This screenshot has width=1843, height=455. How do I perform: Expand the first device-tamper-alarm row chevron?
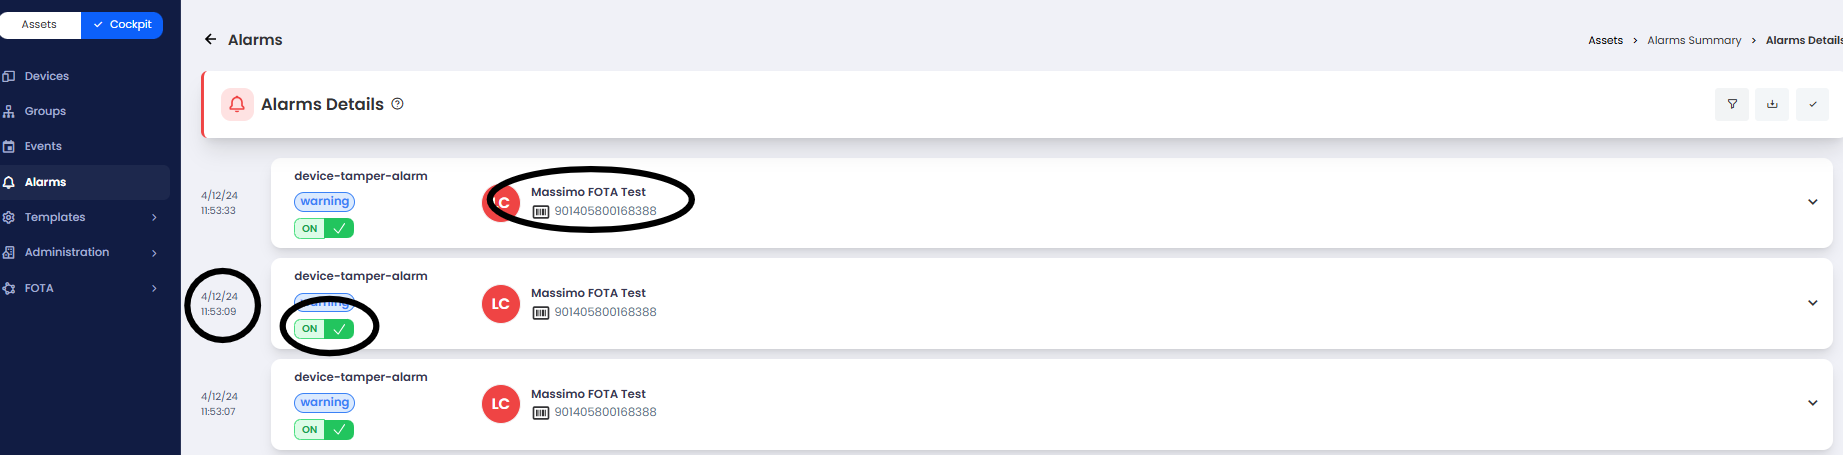point(1812,202)
